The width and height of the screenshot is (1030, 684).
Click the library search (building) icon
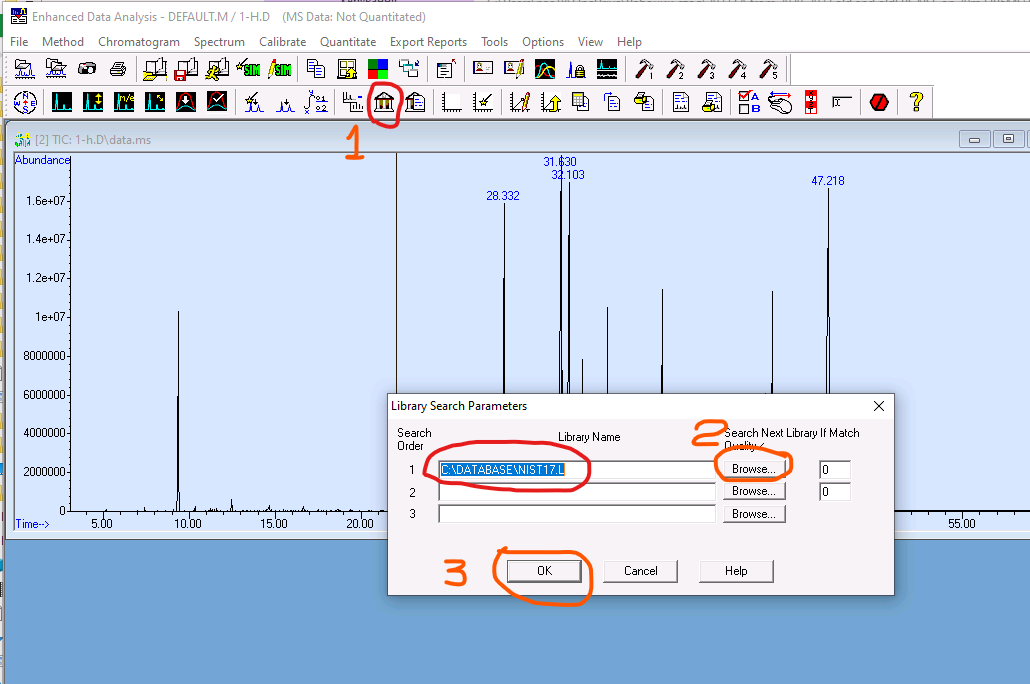pyautogui.click(x=383, y=102)
